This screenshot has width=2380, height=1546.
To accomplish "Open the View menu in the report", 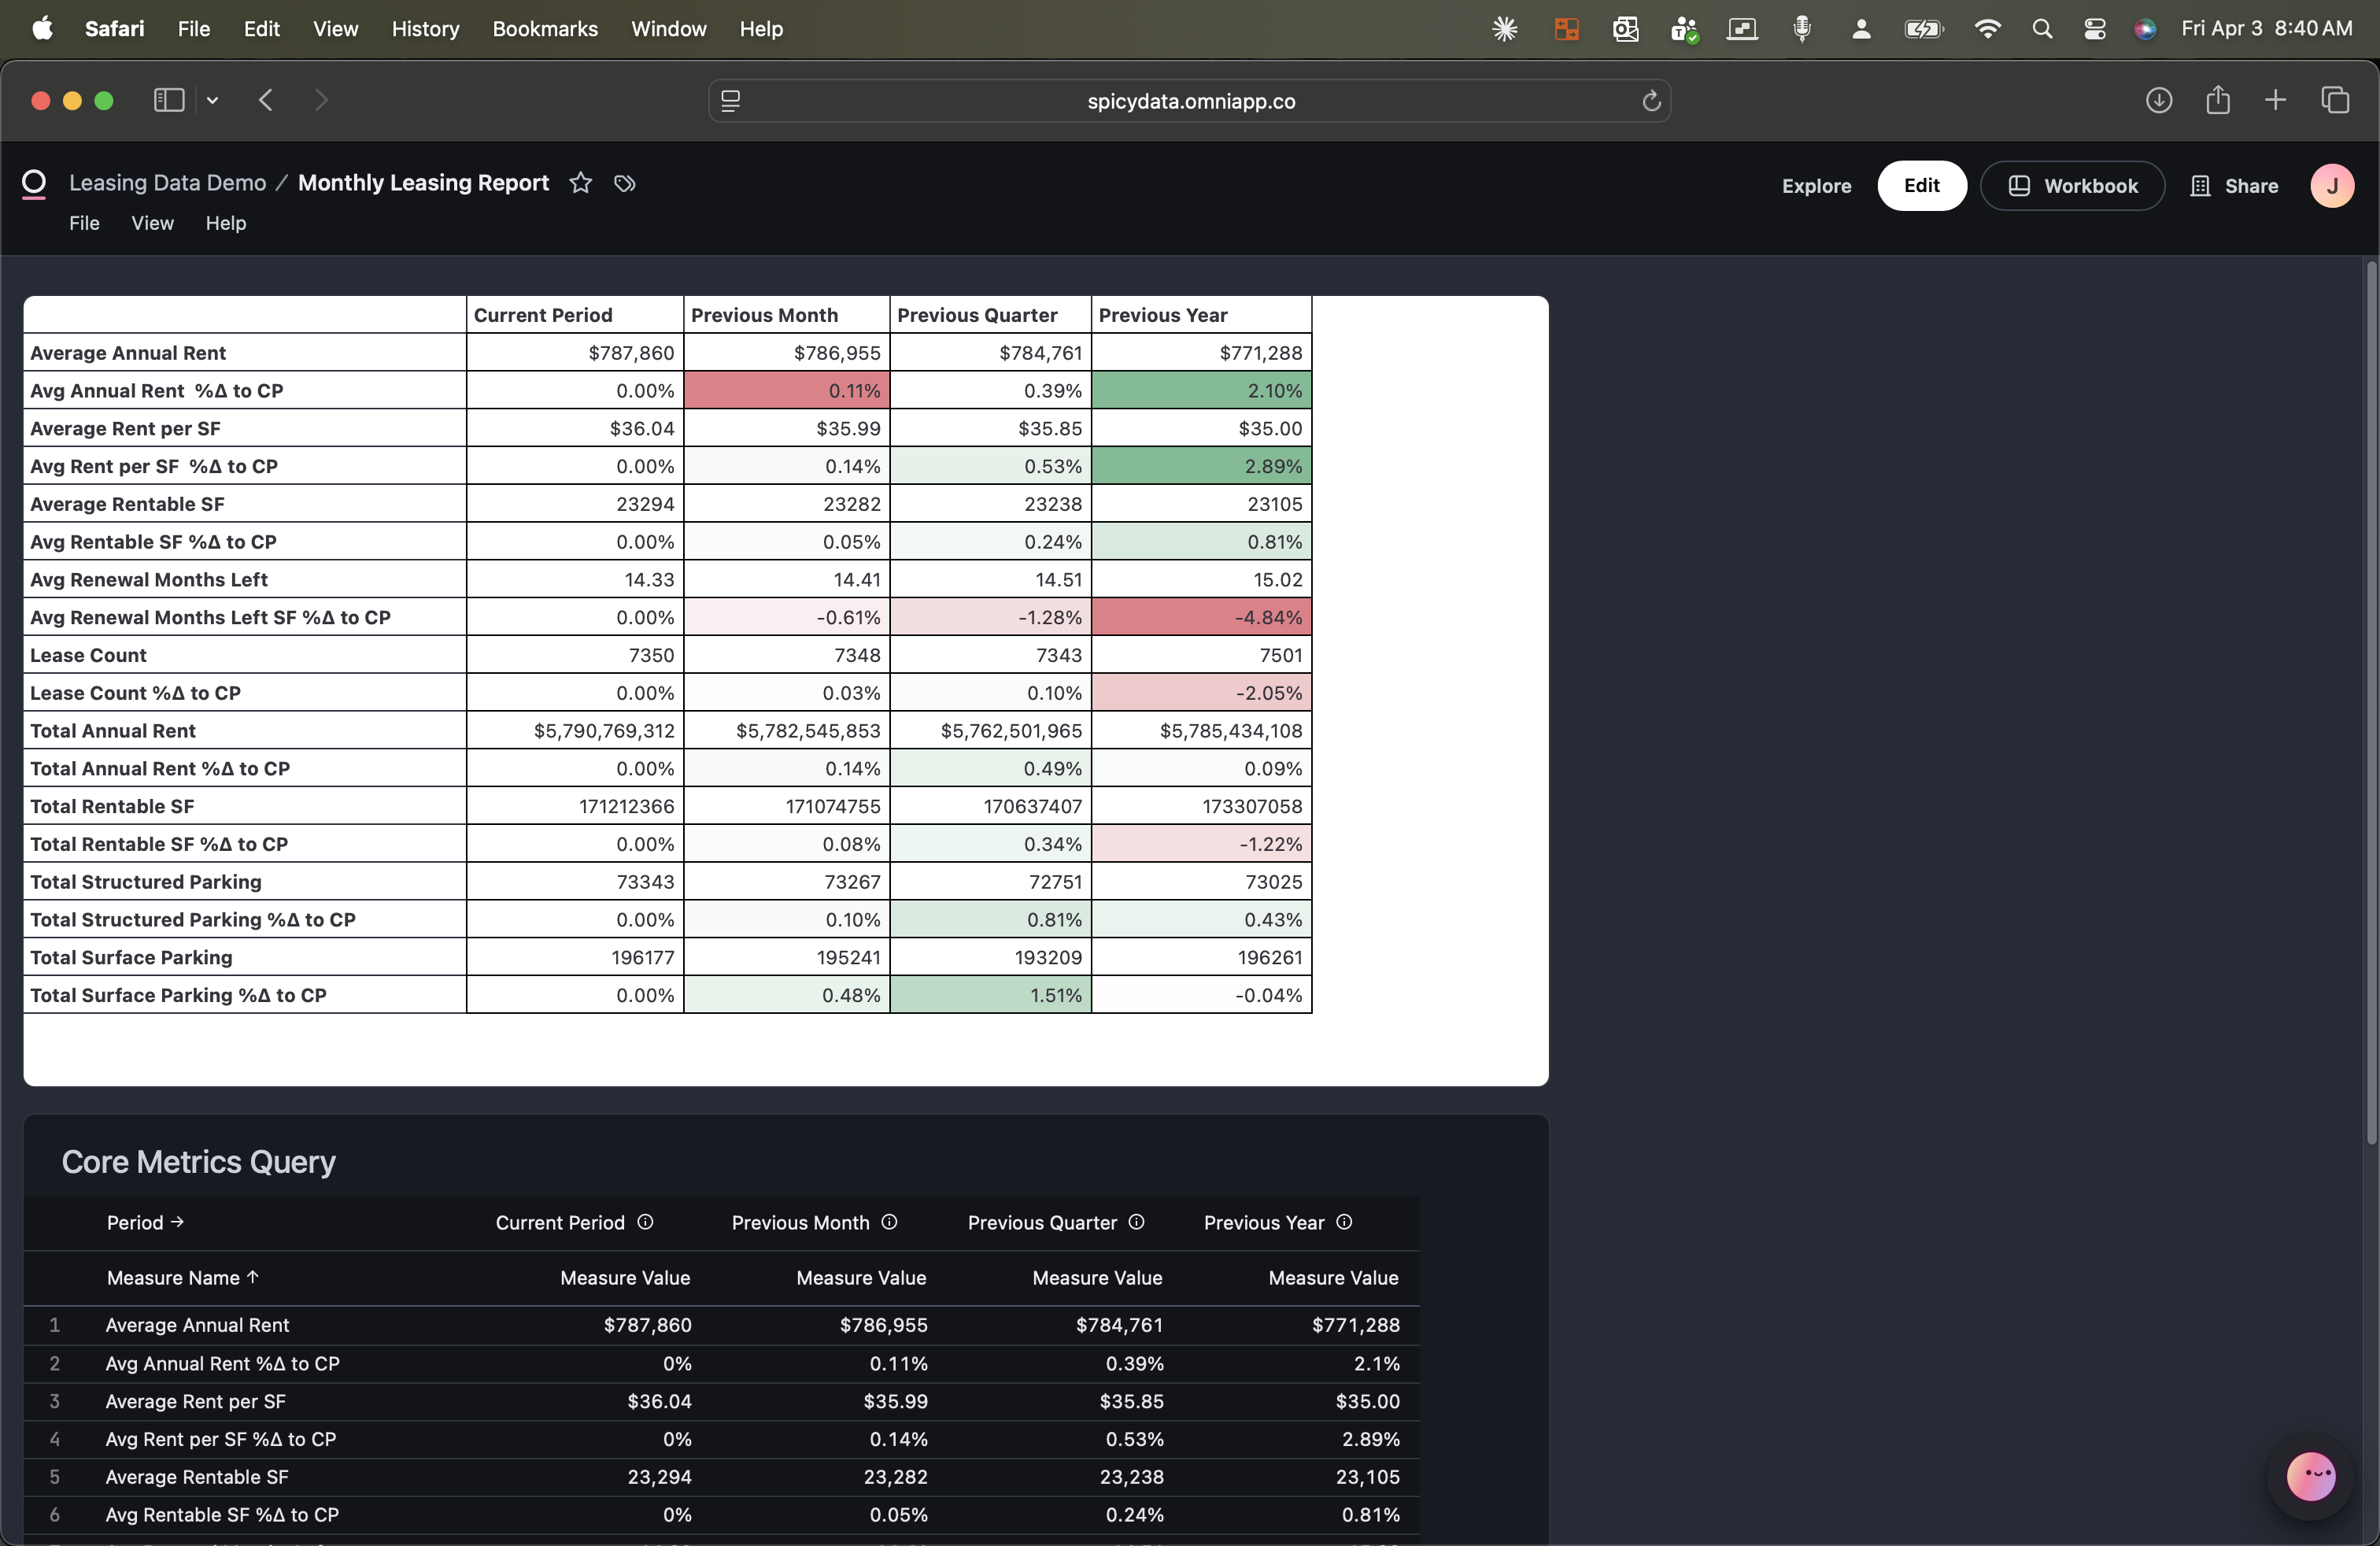I will pos(151,223).
